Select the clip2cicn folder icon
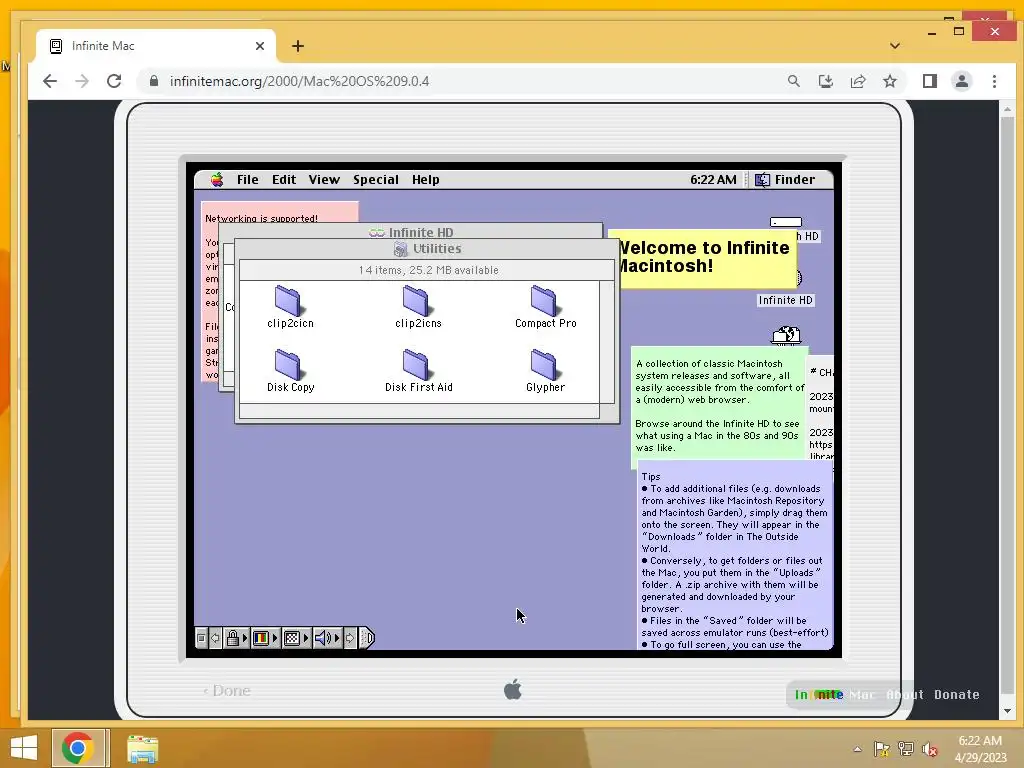The height and width of the screenshot is (768, 1024). click(x=287, y=301)
